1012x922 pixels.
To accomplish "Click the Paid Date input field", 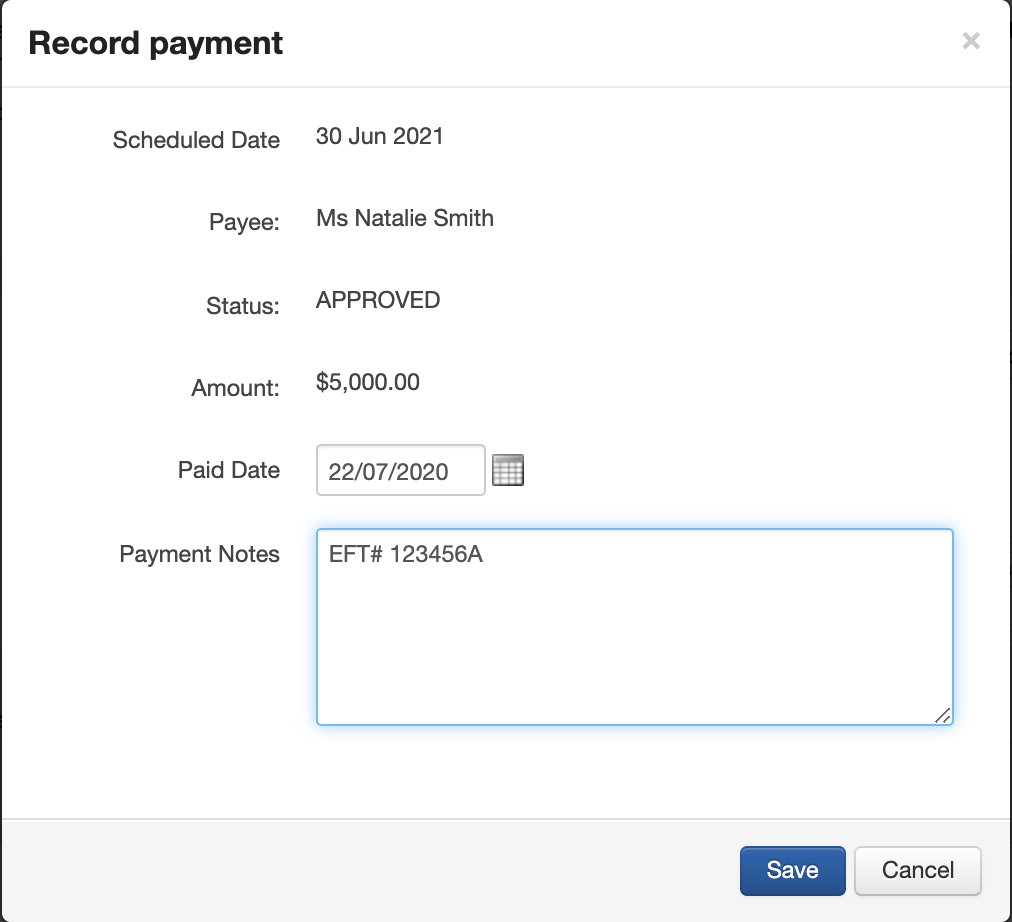I will [x=400, y=471].
